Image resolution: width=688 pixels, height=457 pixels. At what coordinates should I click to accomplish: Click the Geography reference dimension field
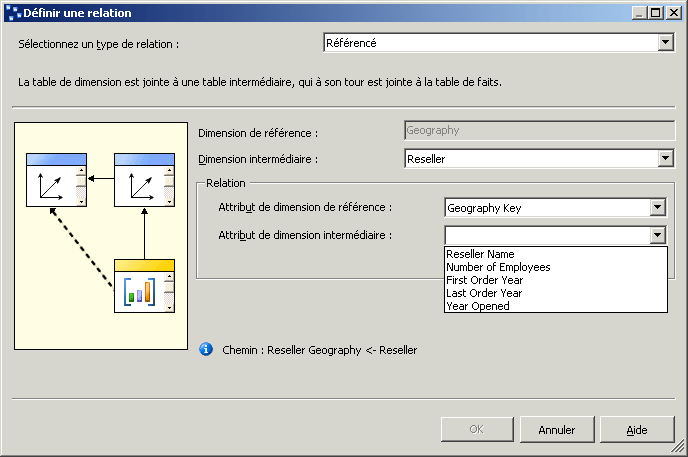click(x=538, y=130)
